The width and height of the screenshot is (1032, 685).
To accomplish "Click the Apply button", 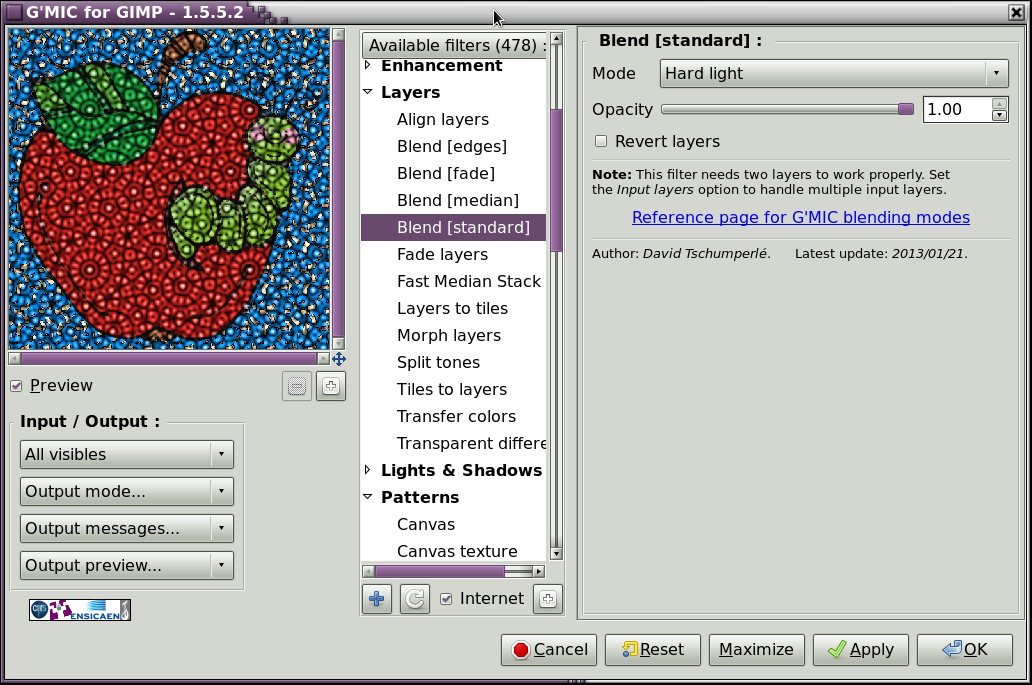I will click(861, 649).
